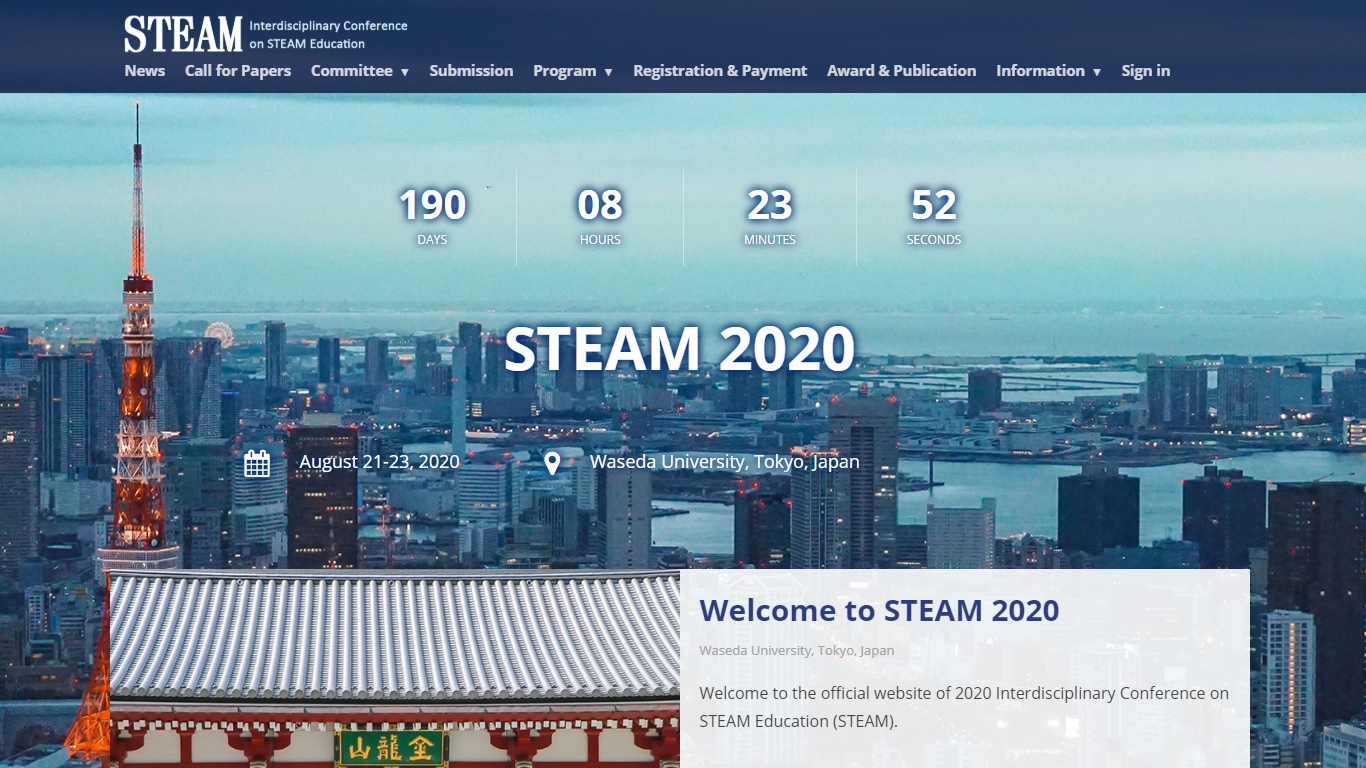Click the countdown days number
This screenshot has height=768, width=1366.
(x=432, y=206)
